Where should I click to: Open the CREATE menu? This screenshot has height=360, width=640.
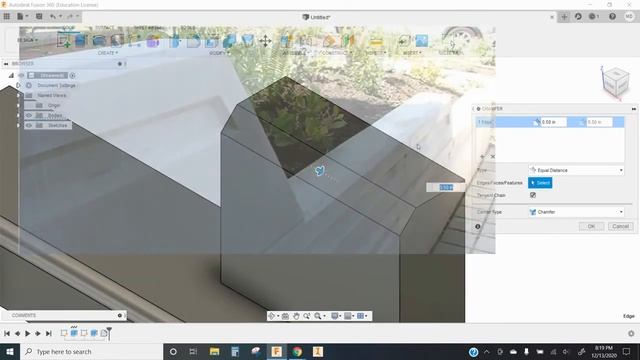click(x=108, y=53)
